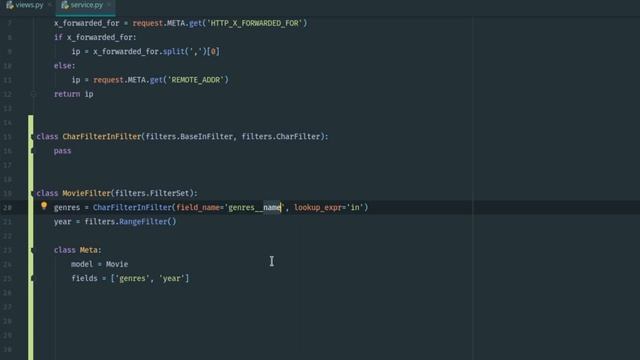Click line number 23 in the gutter
640x360 pixels.
click(8, 250)
